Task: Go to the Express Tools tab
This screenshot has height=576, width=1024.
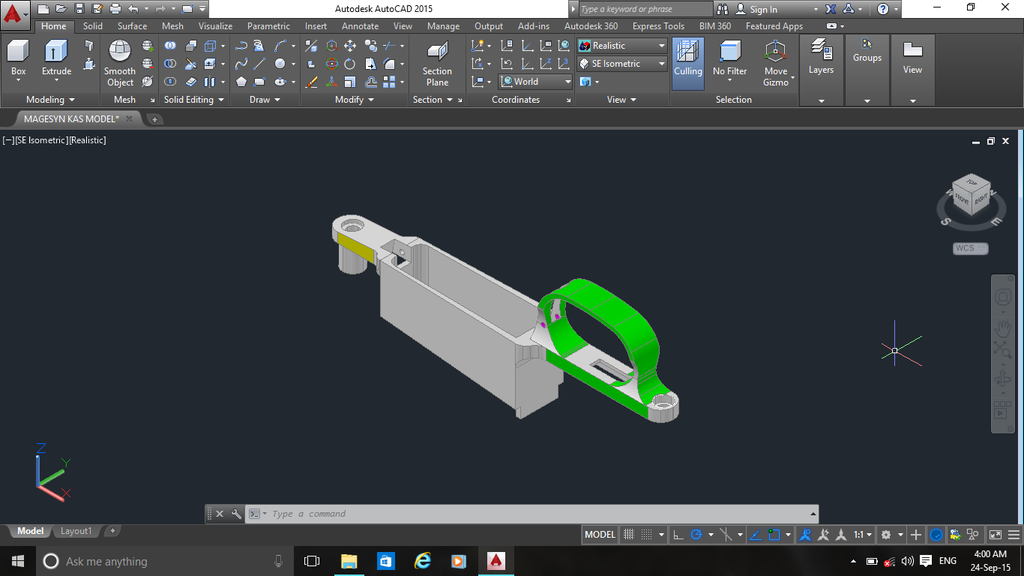Action: point(658,26)
